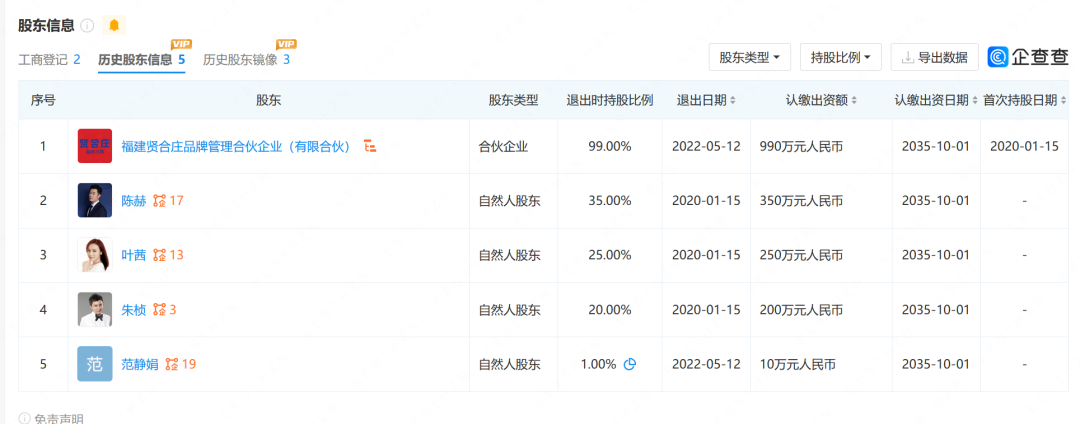Click the 贤合庄 company logo thumbnail

(94, 146)
